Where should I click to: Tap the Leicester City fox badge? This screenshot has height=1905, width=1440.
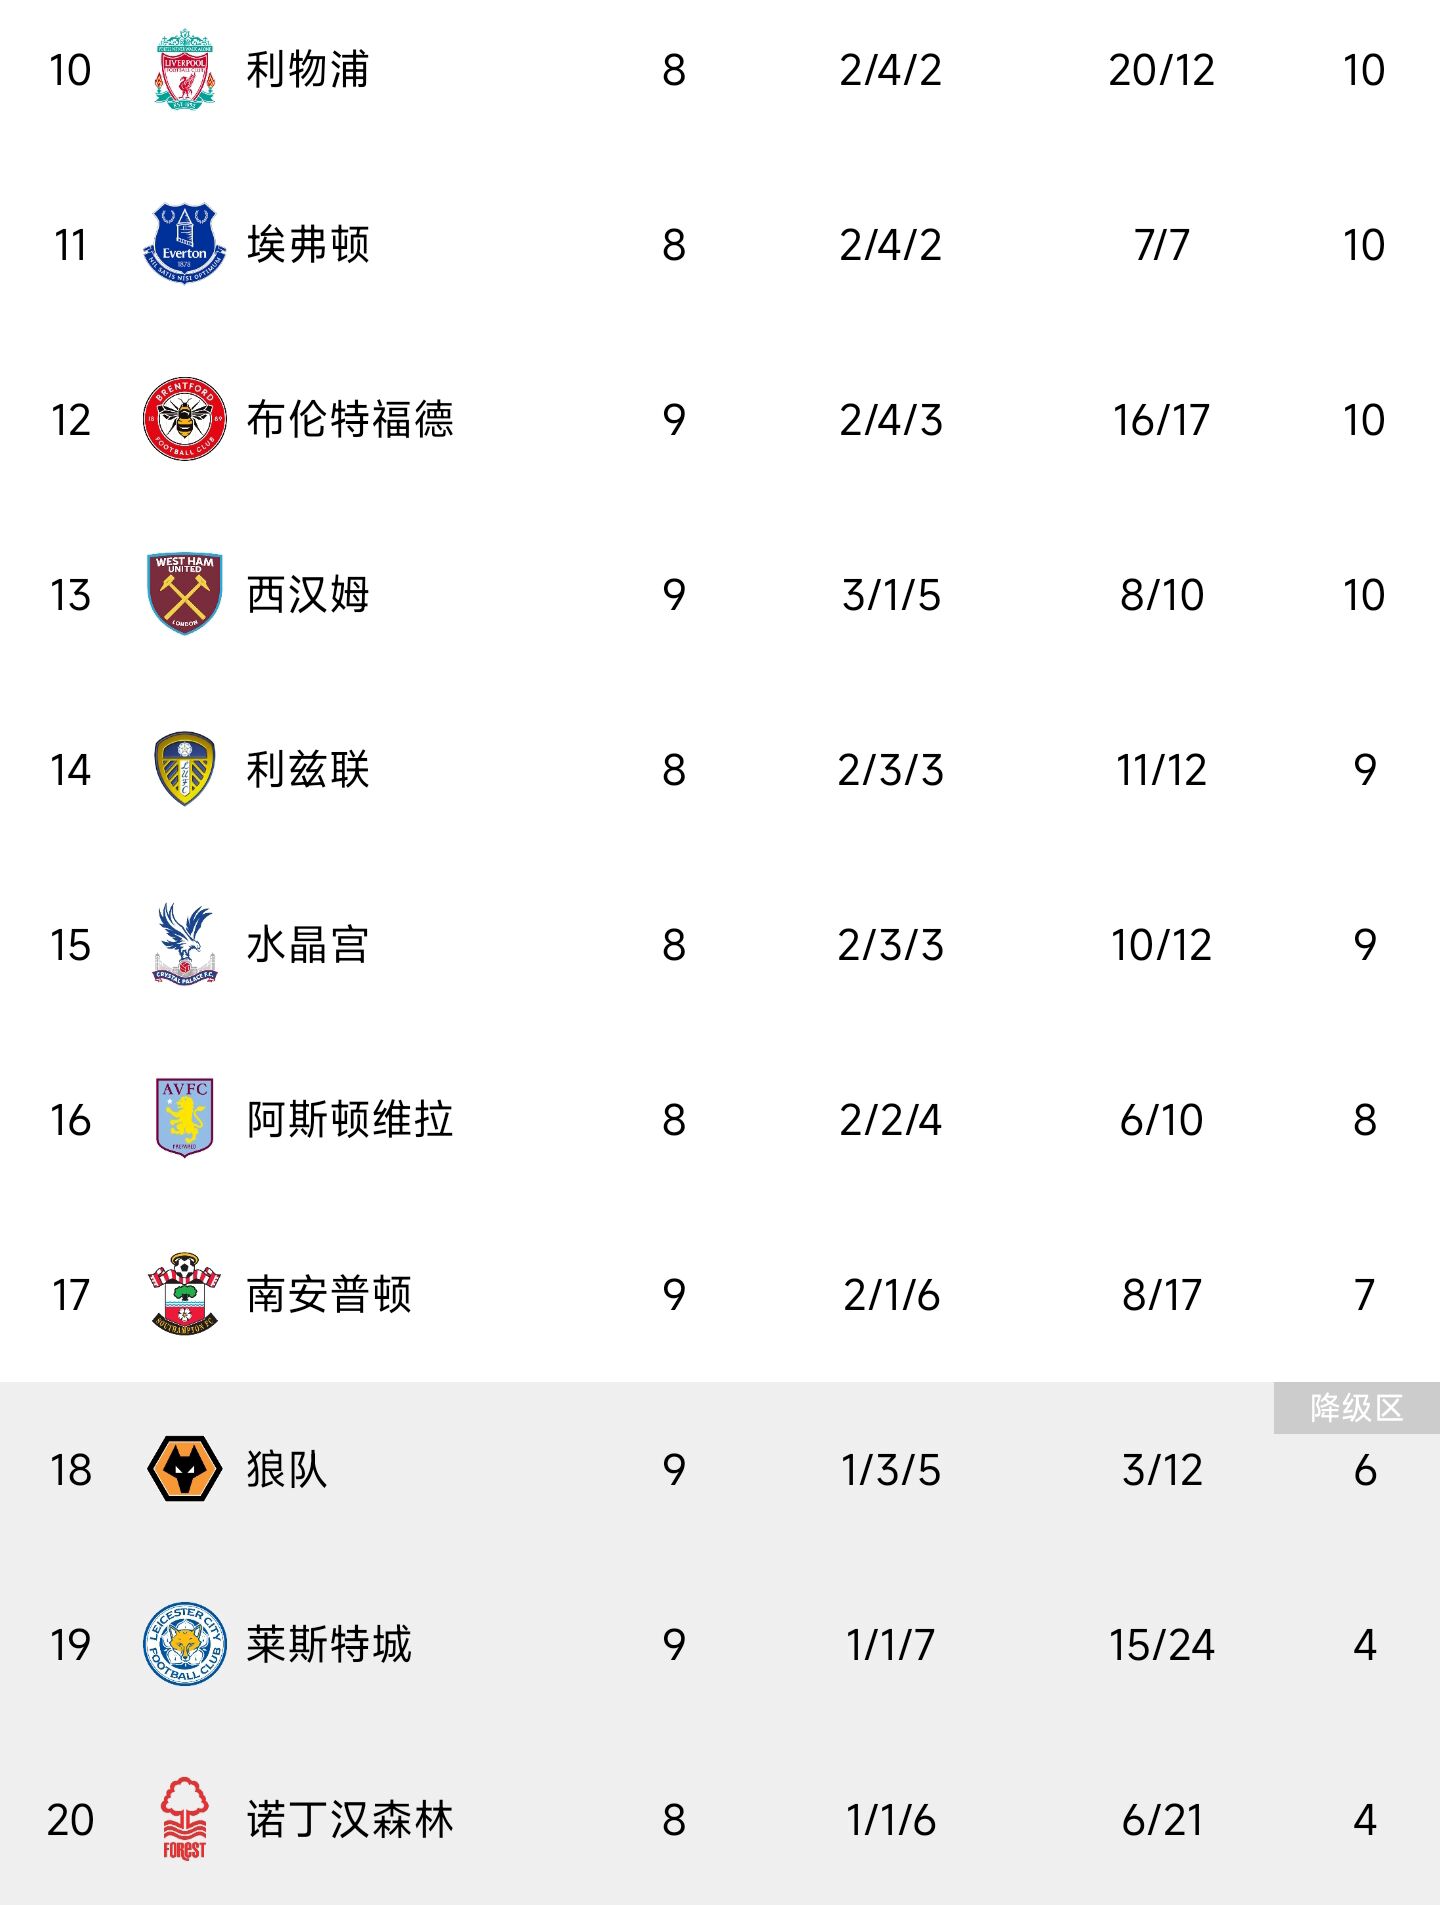[184, 1644]
